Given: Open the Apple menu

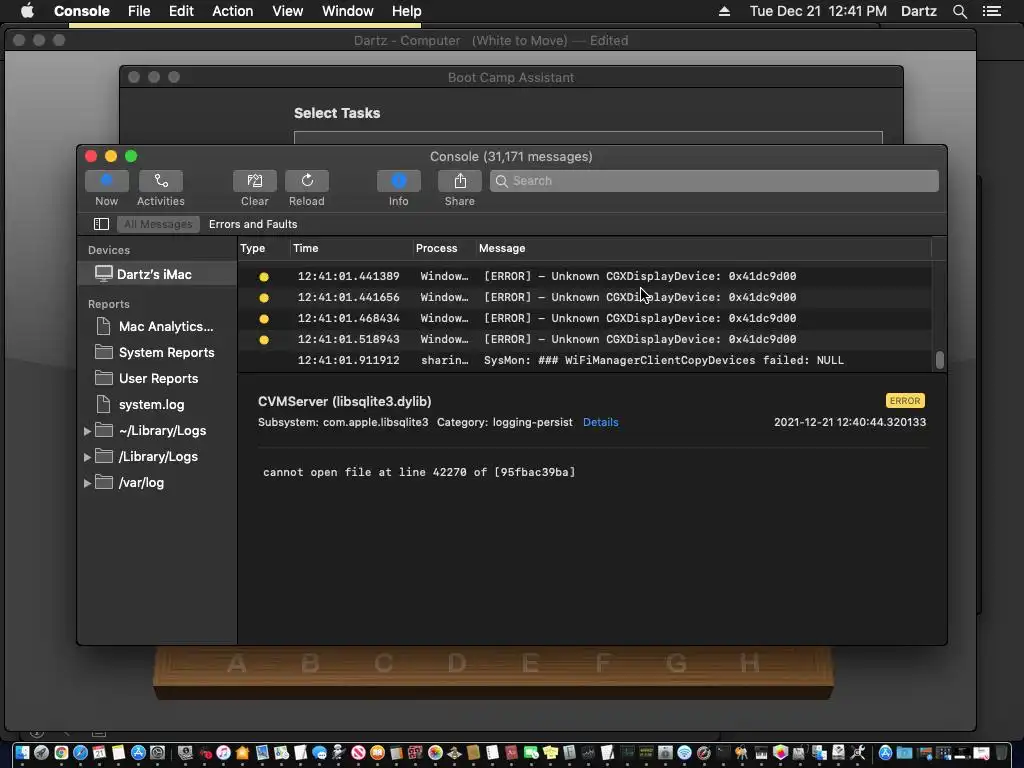Looking at the screenshot, I should point(27,11).
